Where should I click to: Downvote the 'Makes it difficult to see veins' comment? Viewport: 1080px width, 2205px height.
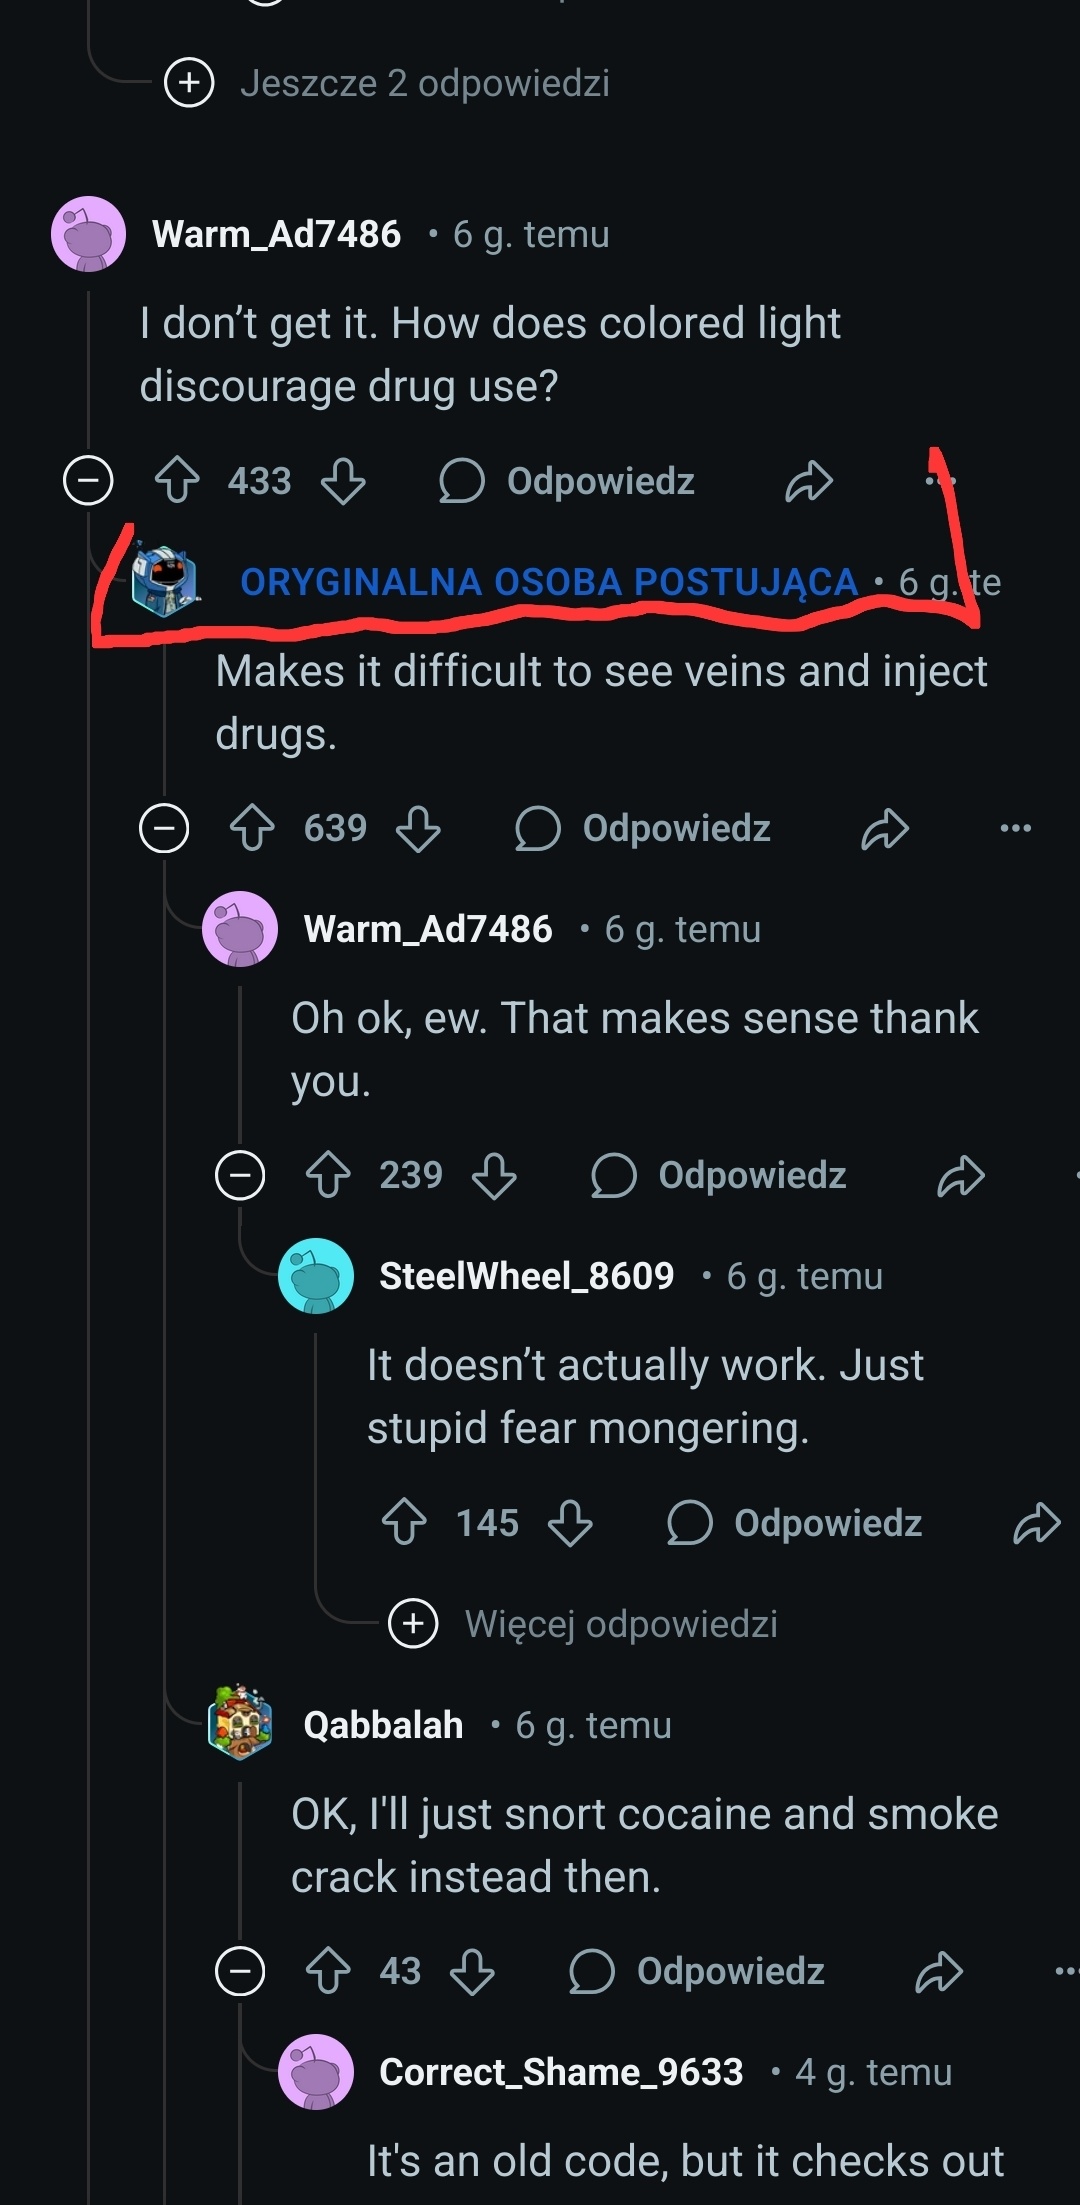(x=418, y=829)
